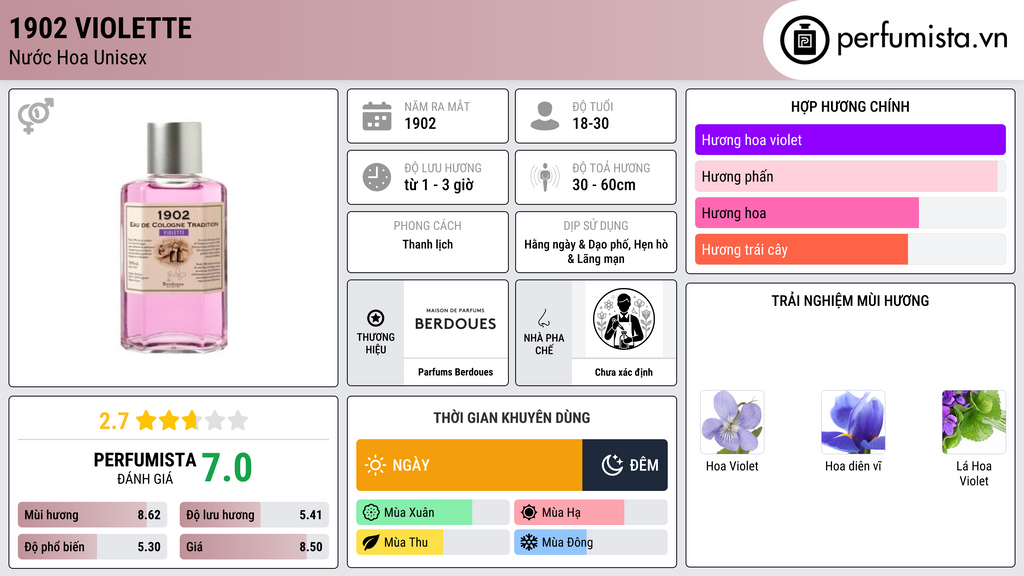Click the Giá 8.50 score bar
This screenshot has height=576, width=1024.
tap(255, 547)
